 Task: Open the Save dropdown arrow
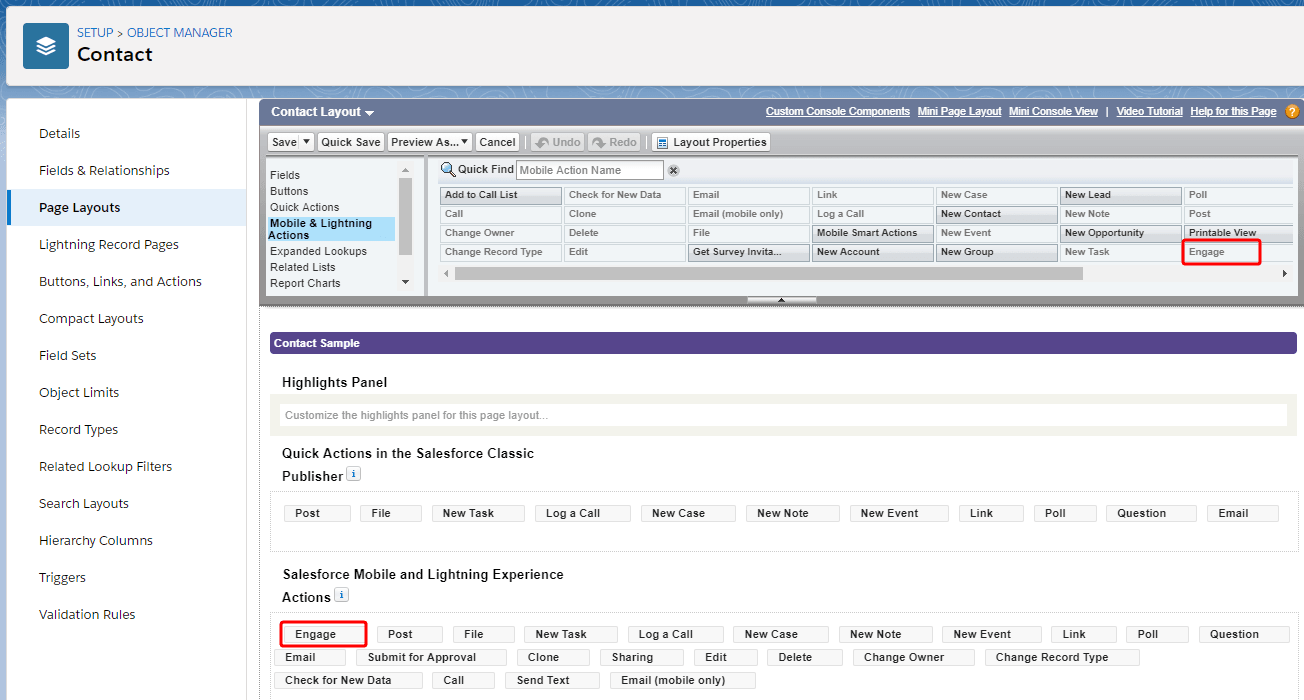click(x=306, y=142)
